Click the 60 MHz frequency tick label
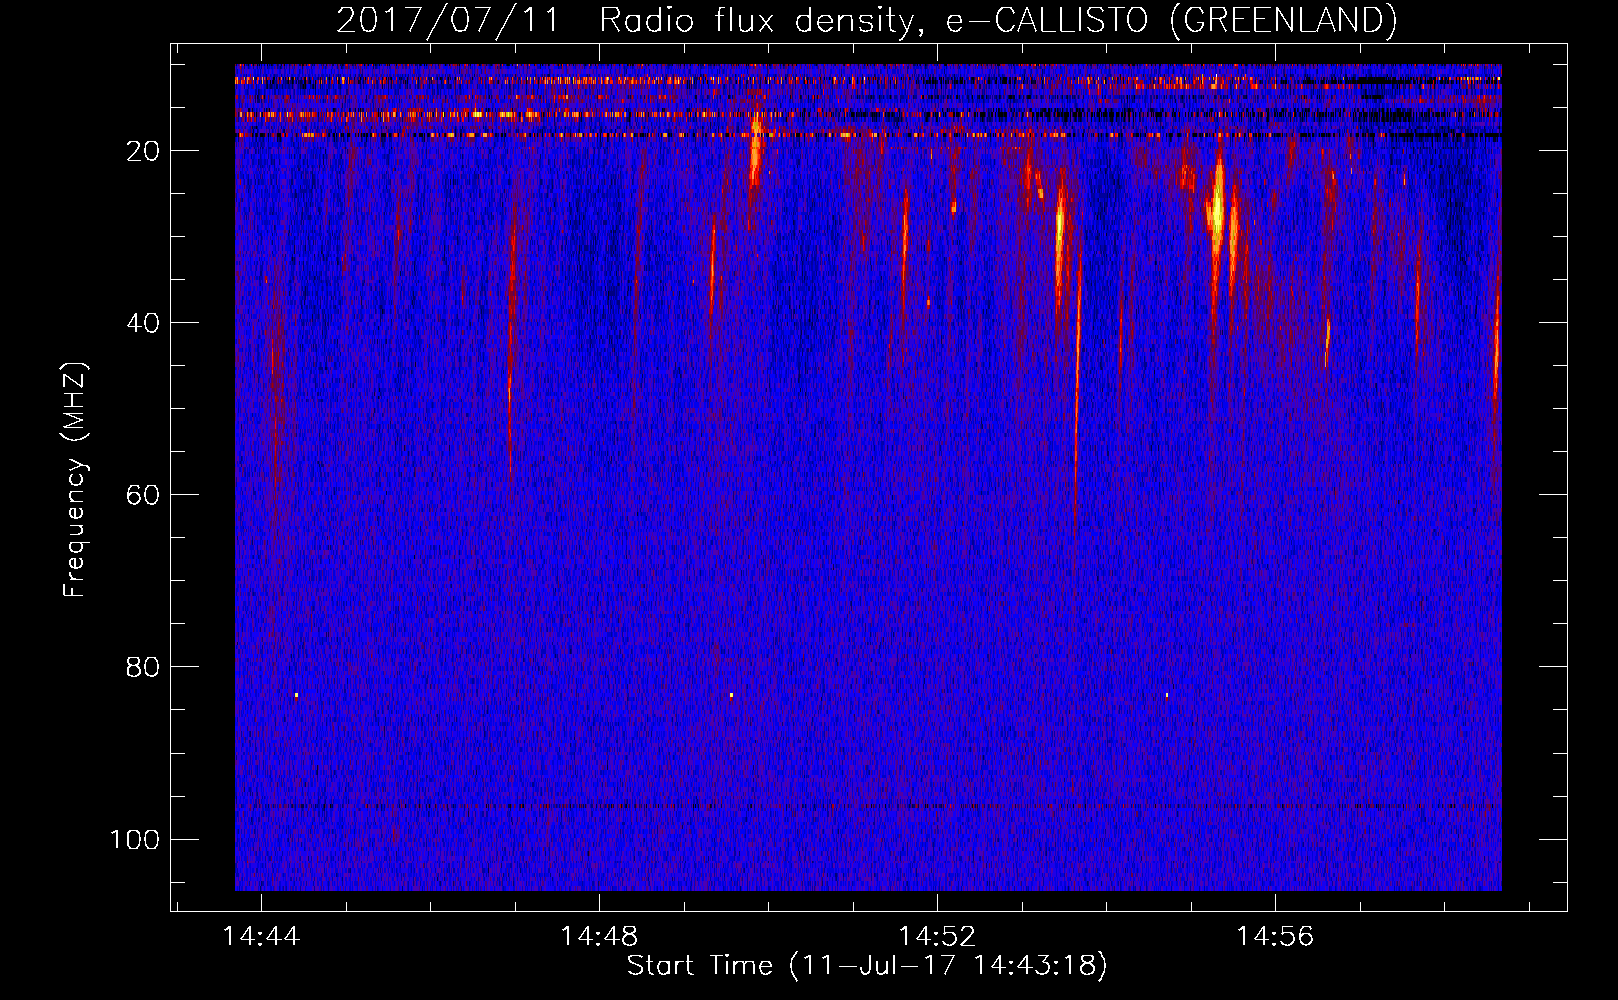 click(x=143, y=495)
